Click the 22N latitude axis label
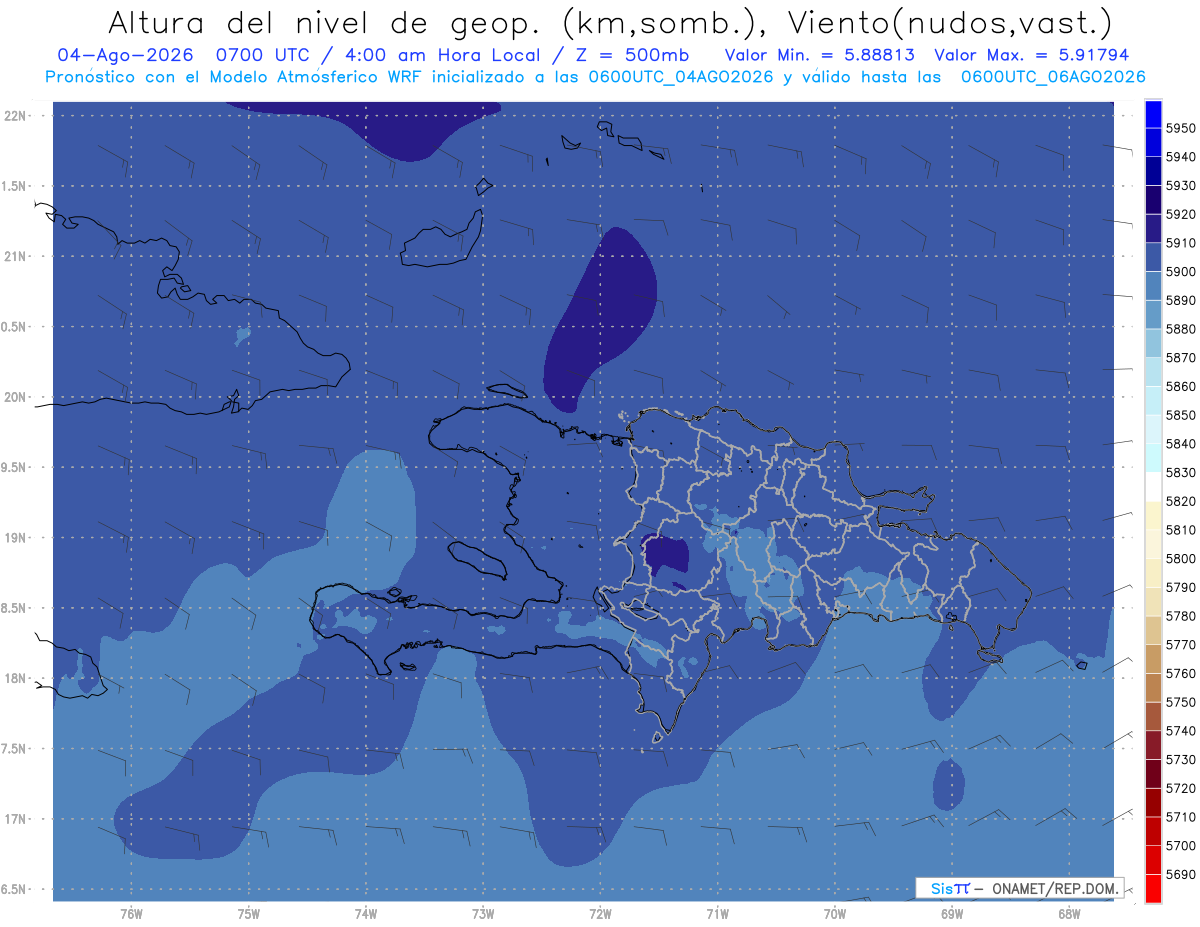The width and height of the screenshot is (1200, 927). [15, 115]
